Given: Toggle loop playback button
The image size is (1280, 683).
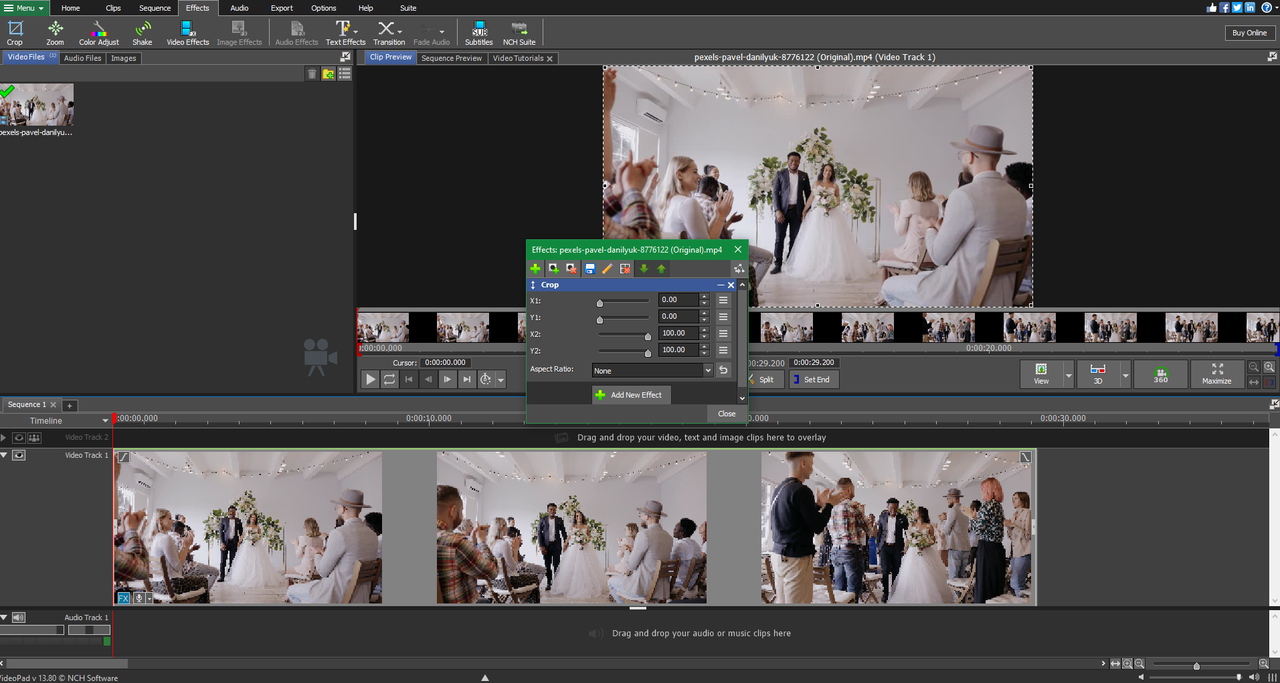Looking at the screenshot, I should 390,379.
